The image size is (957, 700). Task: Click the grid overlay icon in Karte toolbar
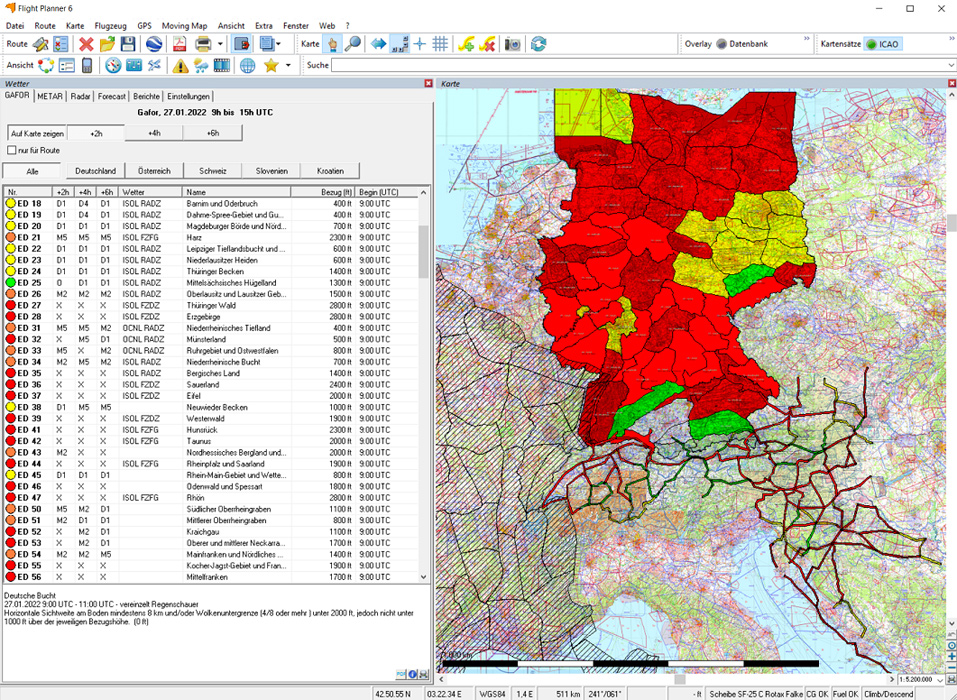click(x=440, y=44)
